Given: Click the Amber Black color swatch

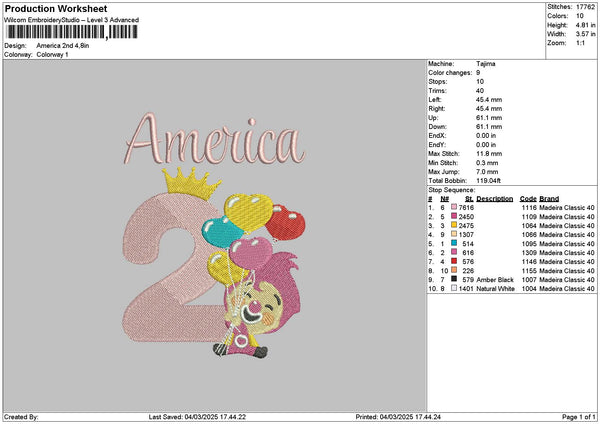Looking at the screenshot, I should [454, 279].
